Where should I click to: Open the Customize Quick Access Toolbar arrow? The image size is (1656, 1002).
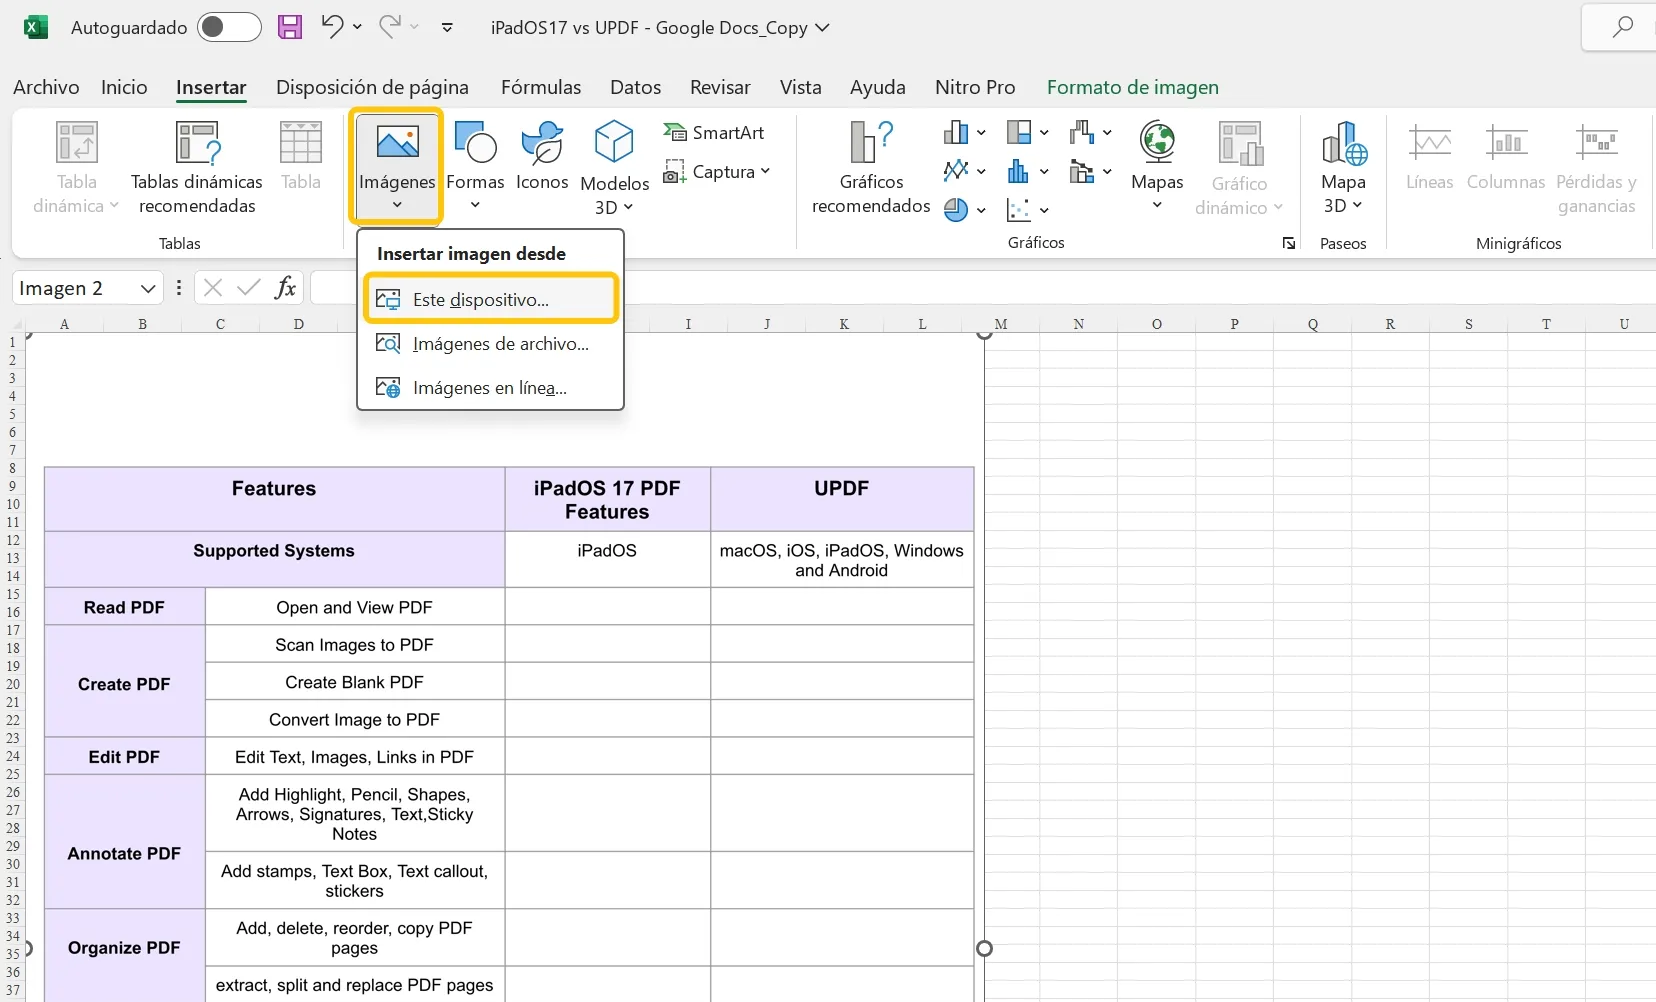[447, 27]
